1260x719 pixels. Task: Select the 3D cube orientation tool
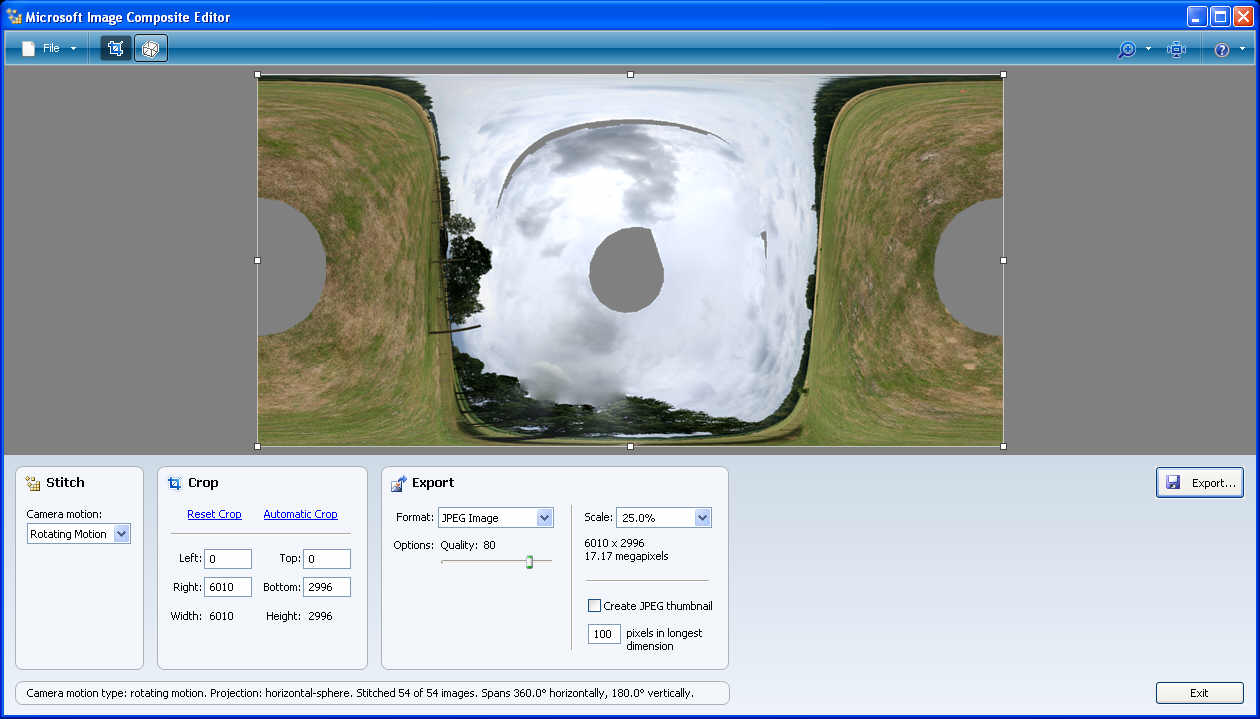point(151,48)
